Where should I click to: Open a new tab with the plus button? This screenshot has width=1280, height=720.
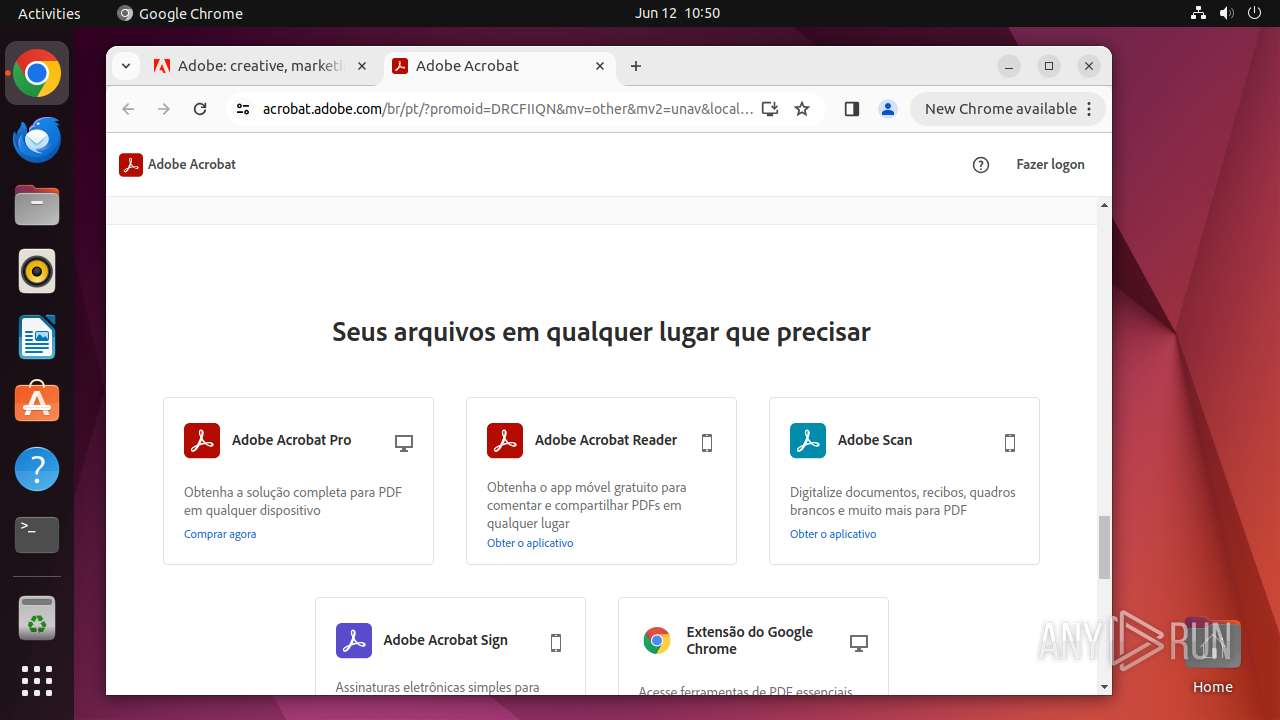[x=636, y=66]
